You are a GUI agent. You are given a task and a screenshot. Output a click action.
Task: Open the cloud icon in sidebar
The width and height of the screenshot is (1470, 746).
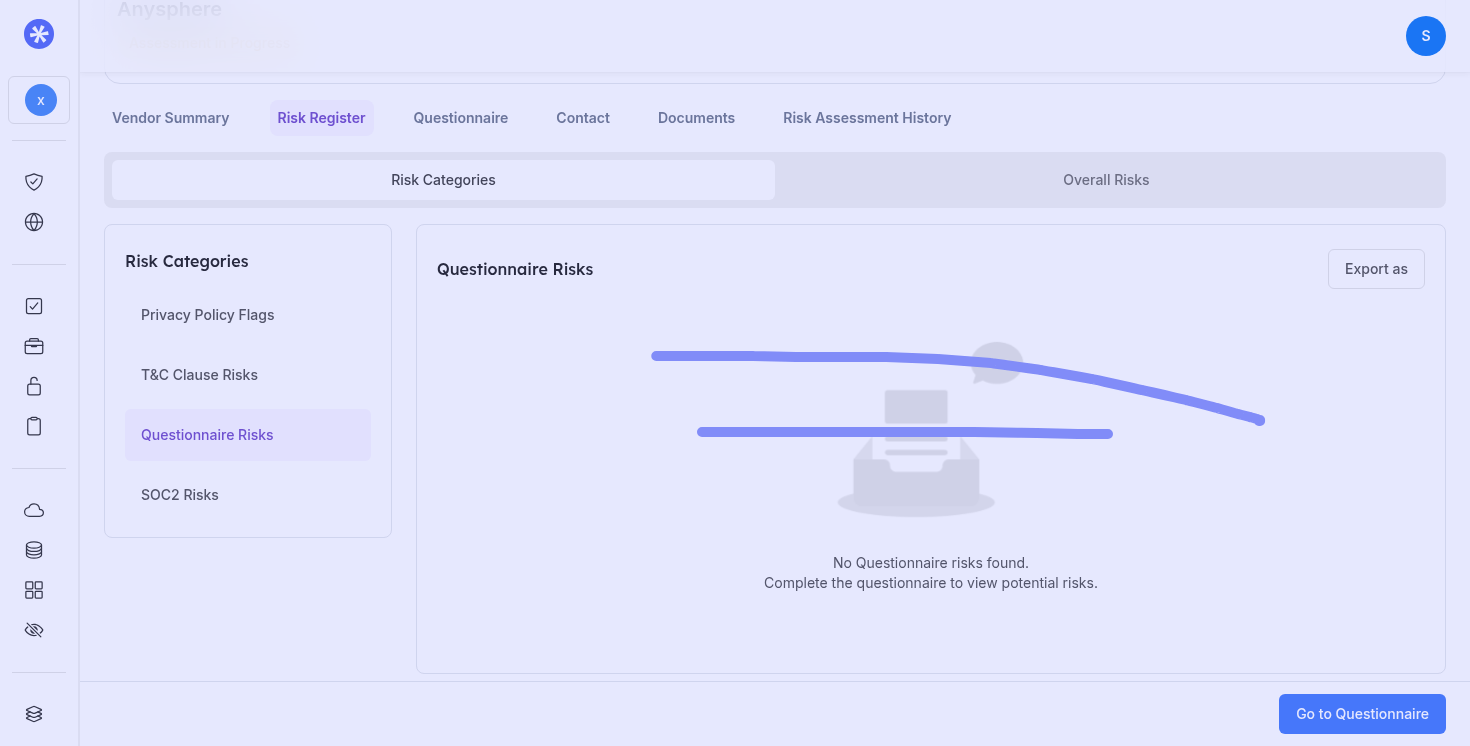click(x=34, y=511)
